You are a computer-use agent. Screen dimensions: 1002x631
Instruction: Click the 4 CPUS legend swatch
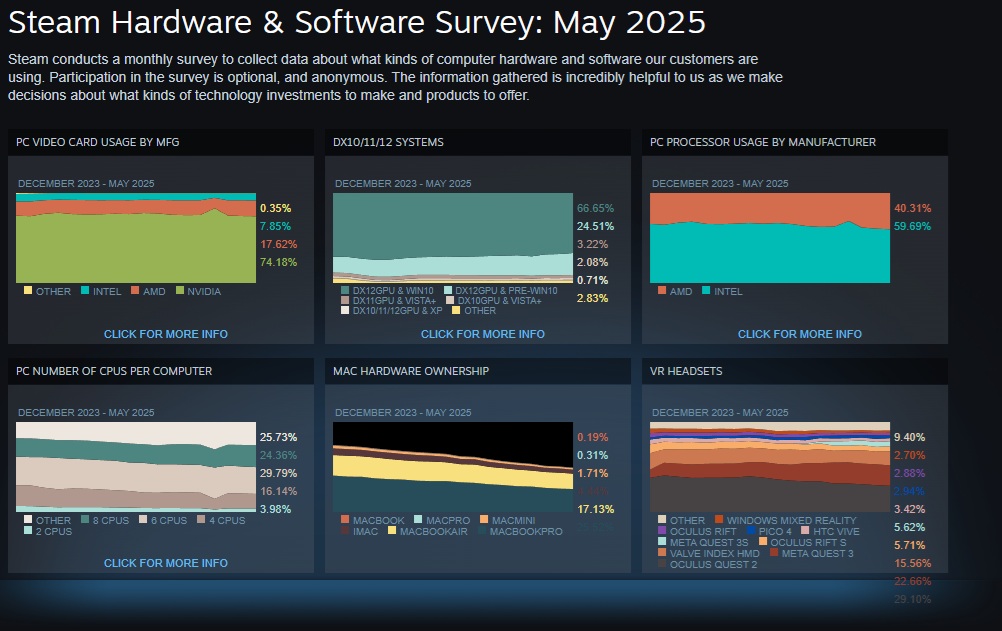[201, 519]
